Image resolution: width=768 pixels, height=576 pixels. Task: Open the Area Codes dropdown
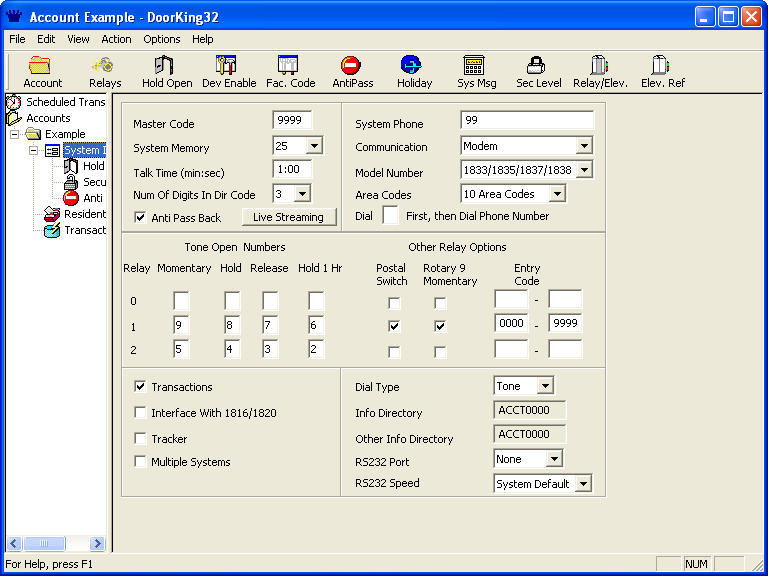(557, 194)
